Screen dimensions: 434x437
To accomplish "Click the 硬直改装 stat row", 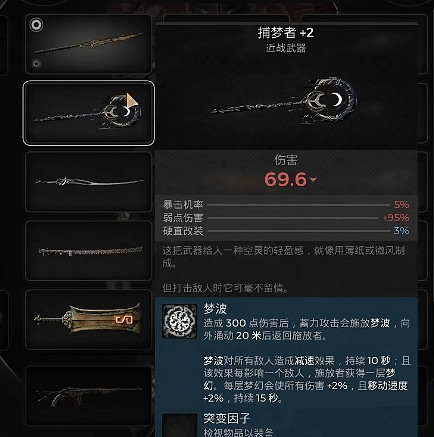I will point(286,231).
